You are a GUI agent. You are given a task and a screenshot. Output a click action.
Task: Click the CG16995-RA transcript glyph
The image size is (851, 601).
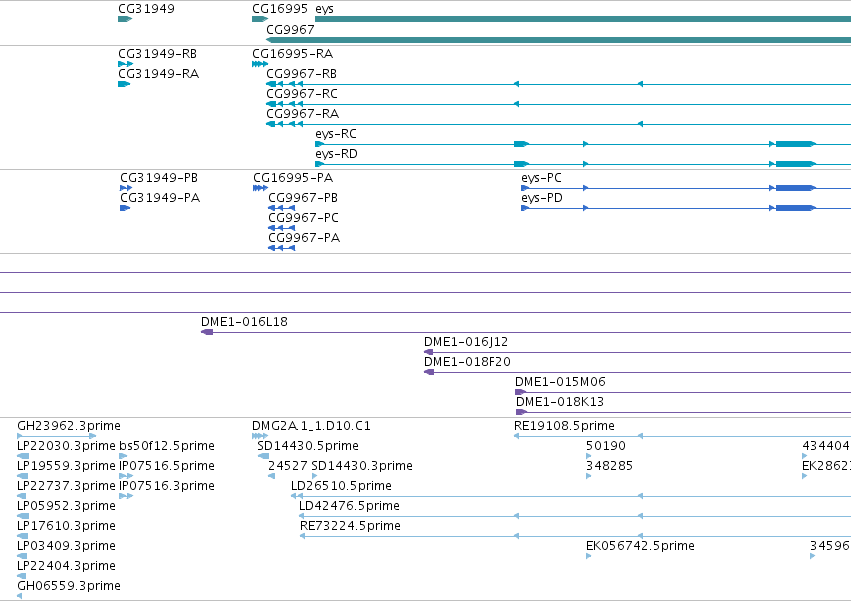pos(260,64)
